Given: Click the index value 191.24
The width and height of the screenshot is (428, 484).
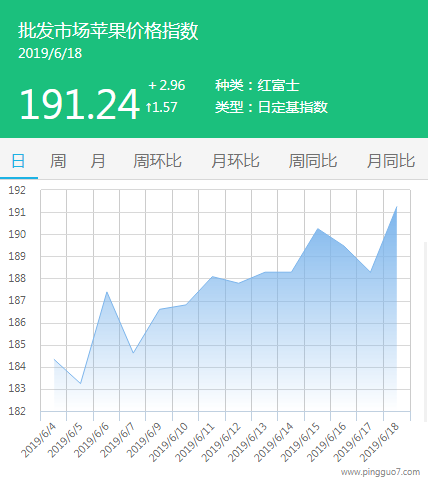Looking at the screenshot, I should [x=79, y=104].
